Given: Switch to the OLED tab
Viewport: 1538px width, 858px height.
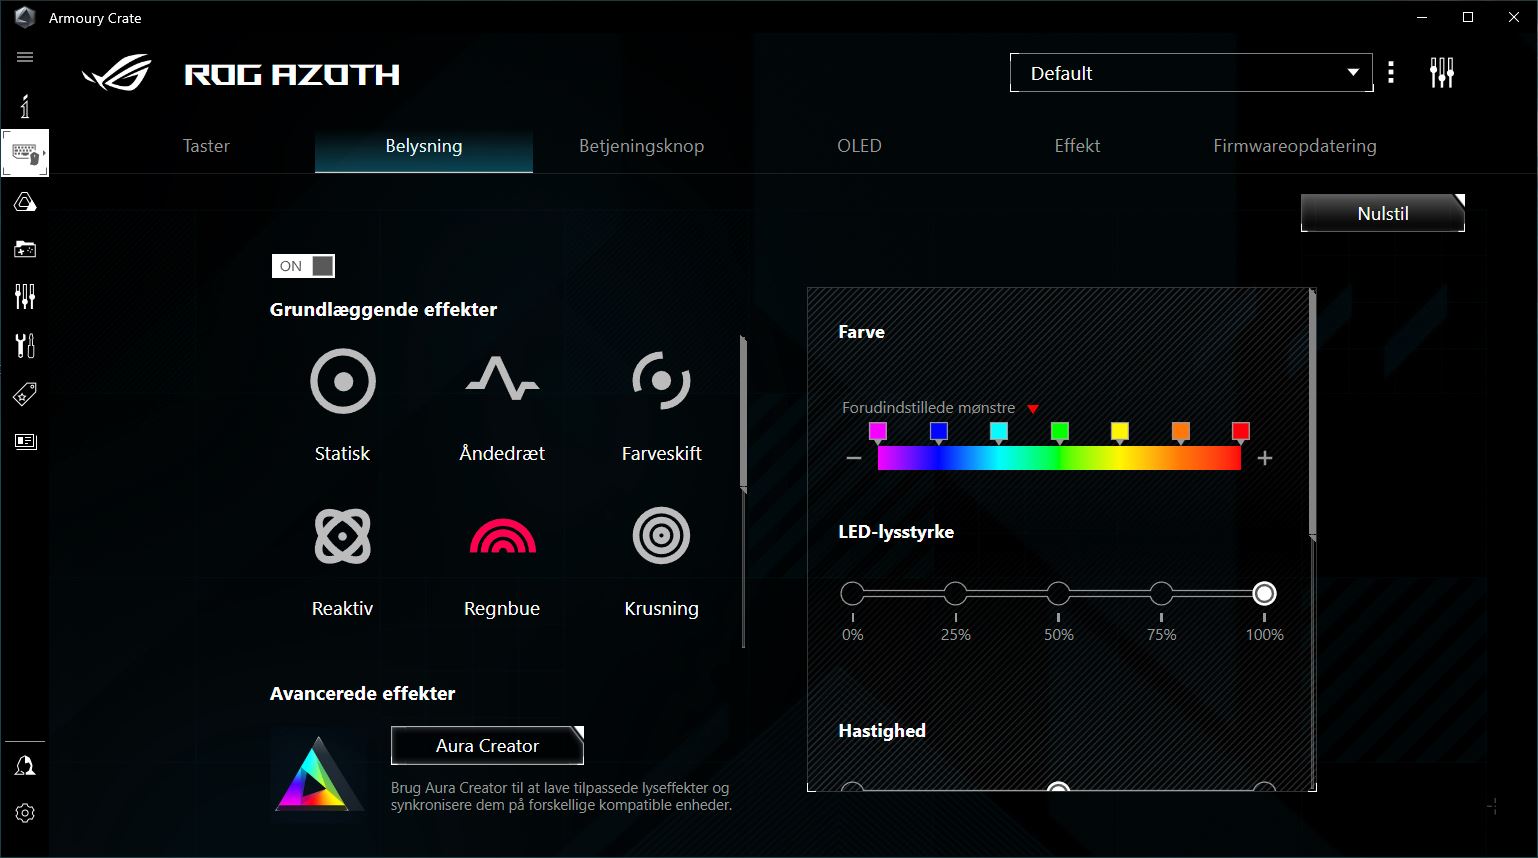Looking at the screenshot, I should (x=859, y=146).
